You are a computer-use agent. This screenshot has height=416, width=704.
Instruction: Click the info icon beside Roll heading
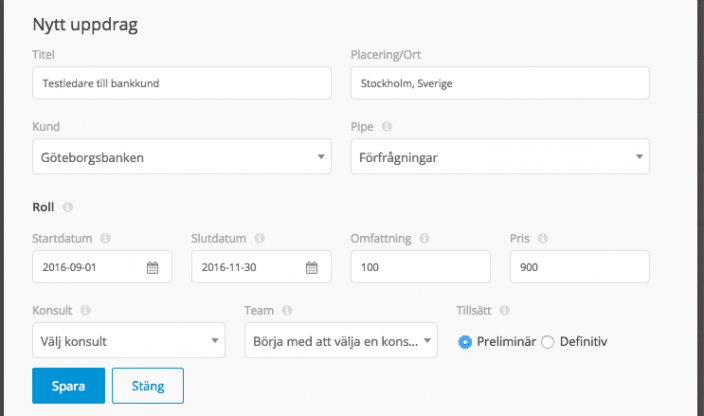point(68,207)
